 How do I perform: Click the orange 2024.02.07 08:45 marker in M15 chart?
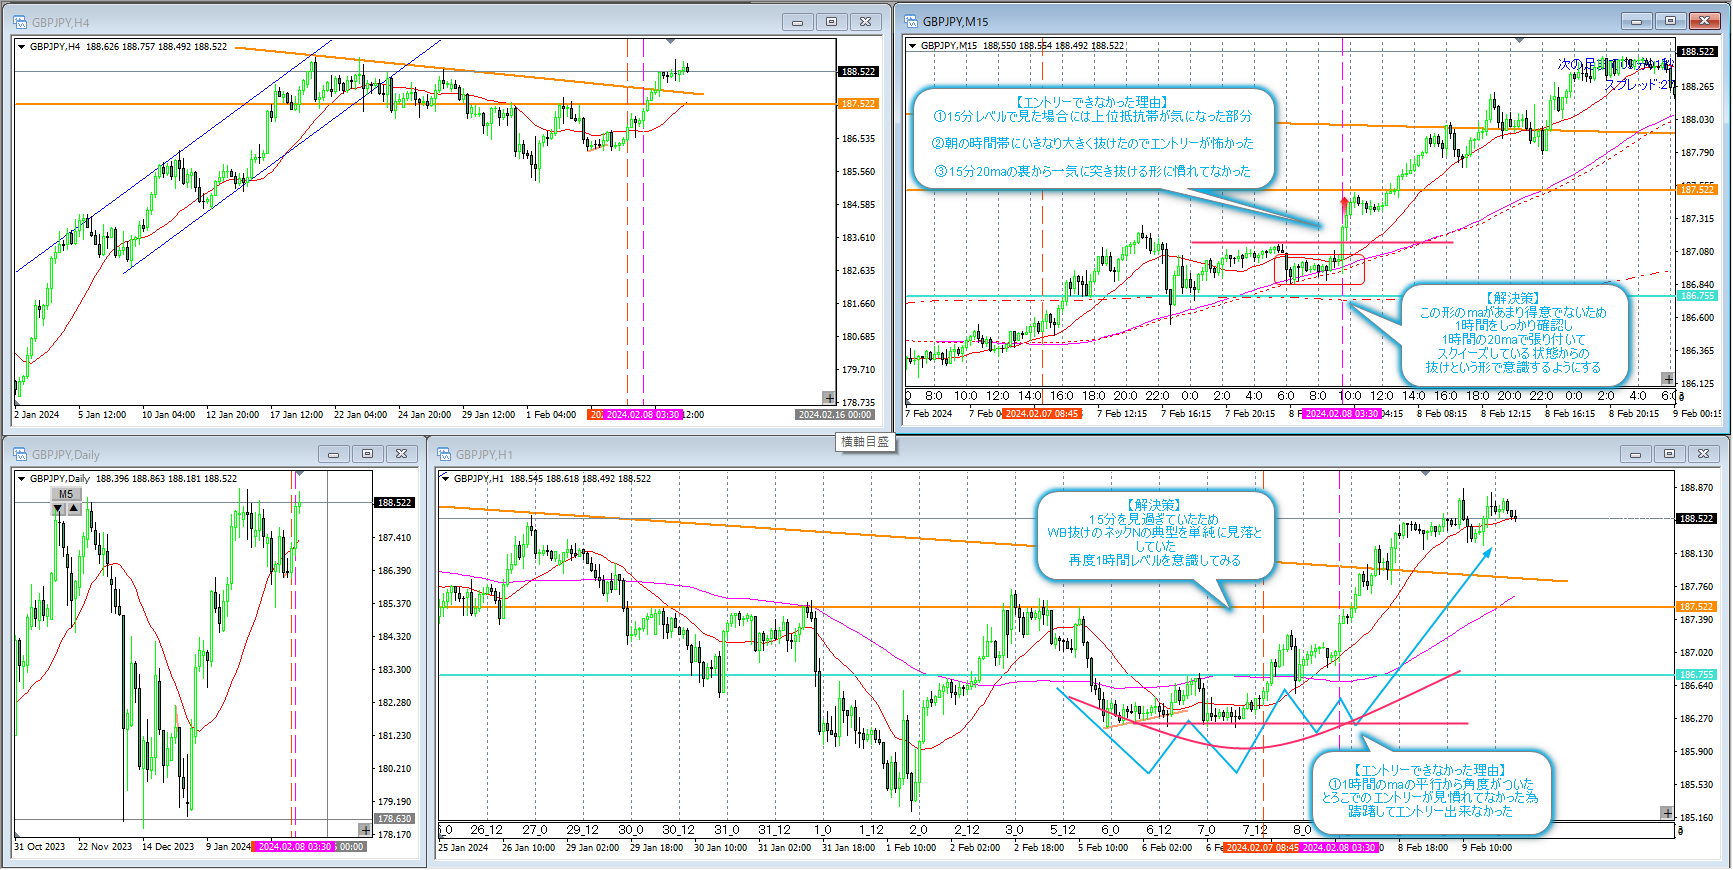pyautogui.click(x=1042, y=414)
